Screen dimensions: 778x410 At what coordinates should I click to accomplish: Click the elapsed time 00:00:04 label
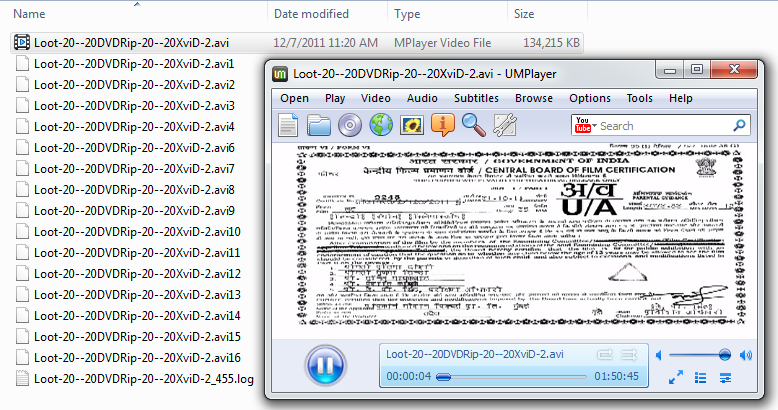[409, 376]
